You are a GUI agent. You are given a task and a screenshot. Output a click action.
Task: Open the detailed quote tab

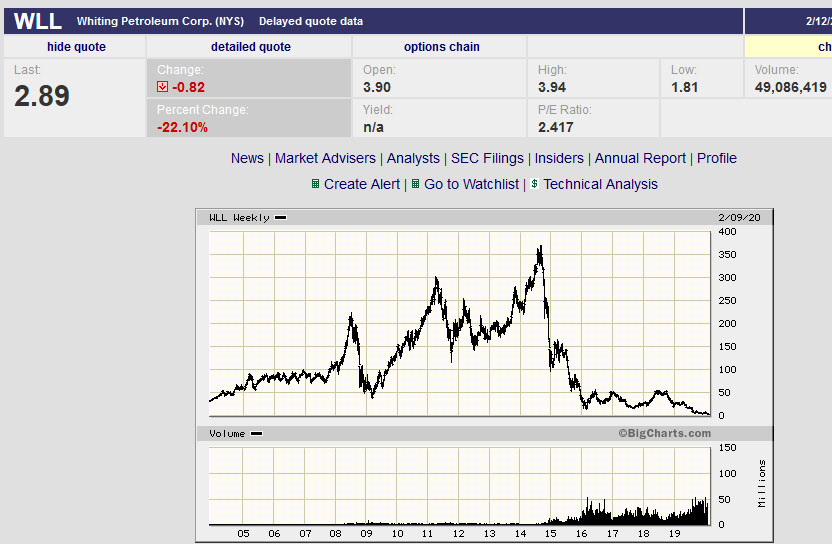point(251,47)
